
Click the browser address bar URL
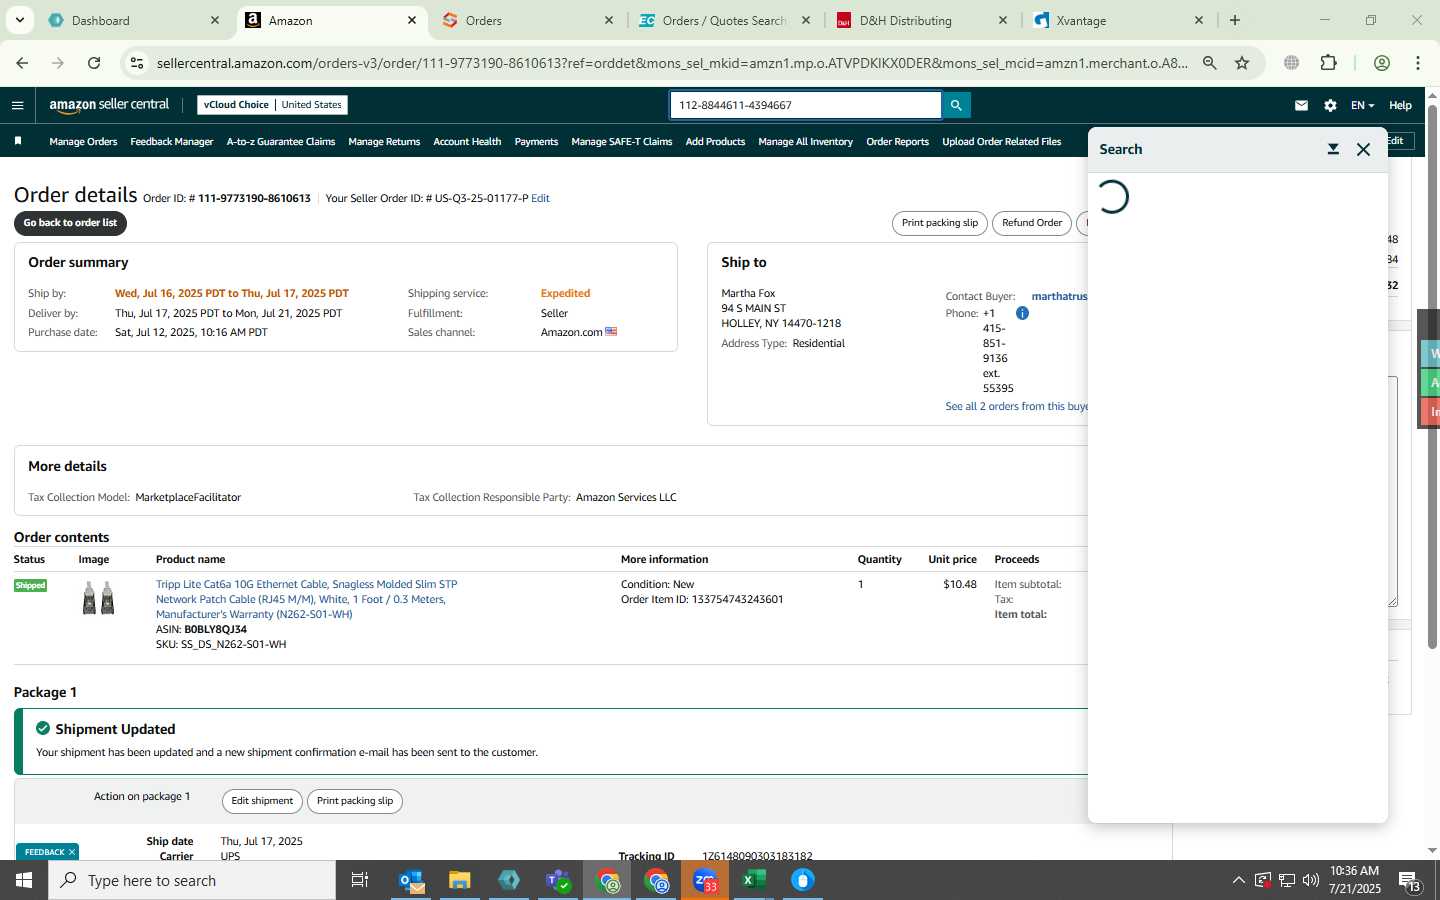tap(672, 63)
